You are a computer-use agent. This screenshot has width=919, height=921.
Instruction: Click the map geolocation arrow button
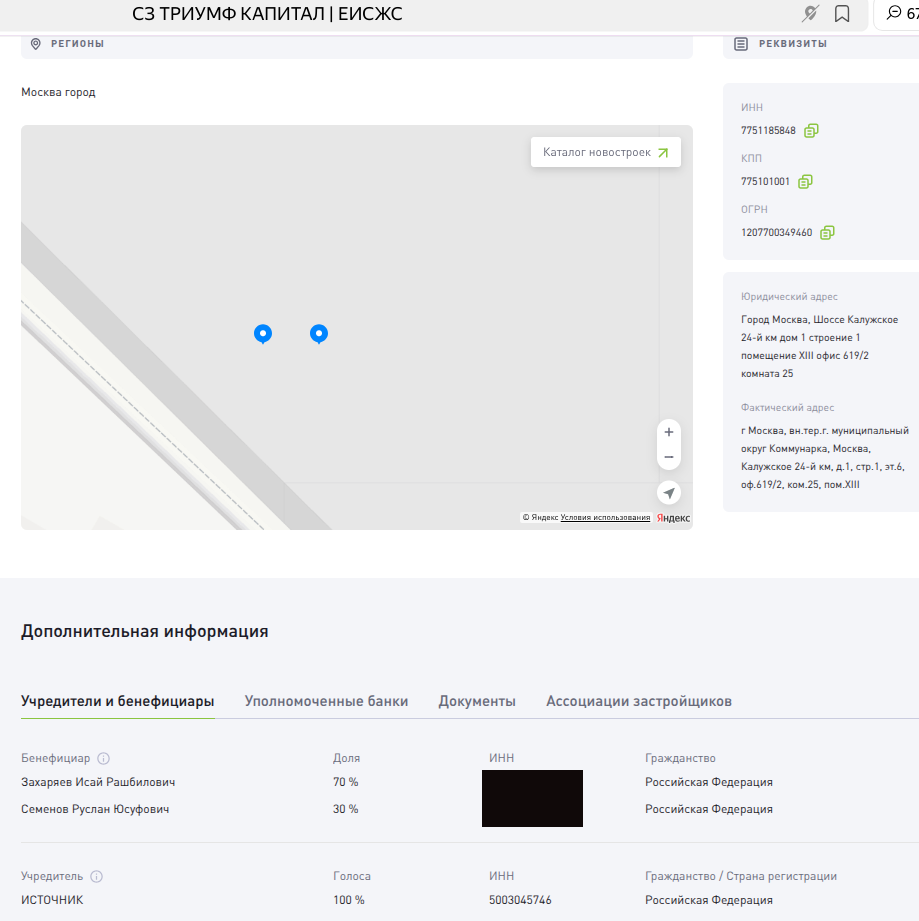(x=669, y=493)
